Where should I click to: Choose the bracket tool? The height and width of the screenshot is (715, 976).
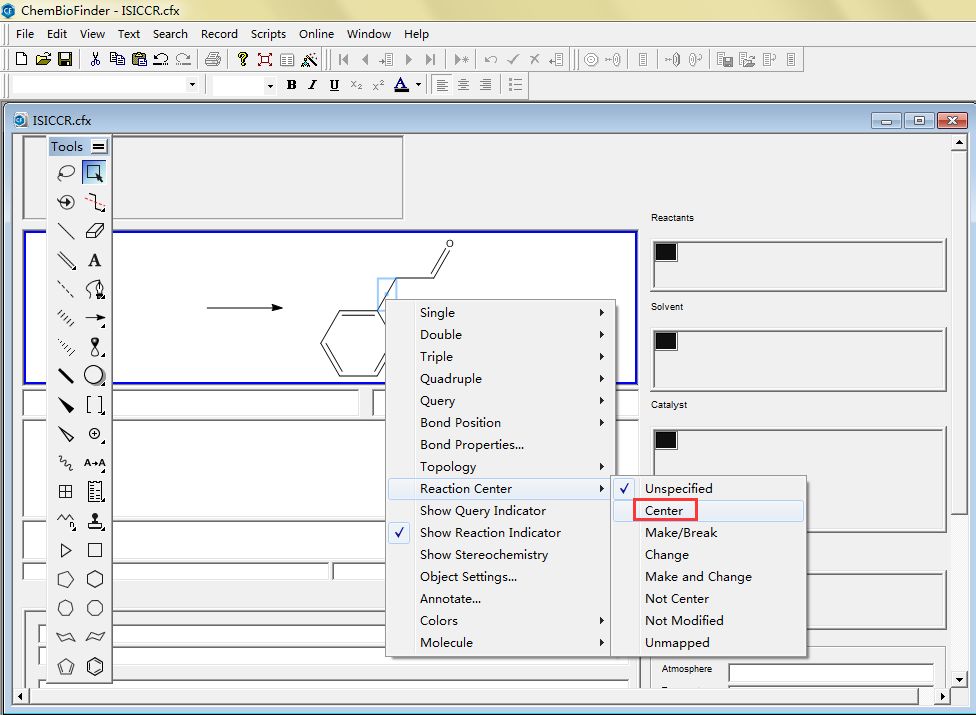94,405
